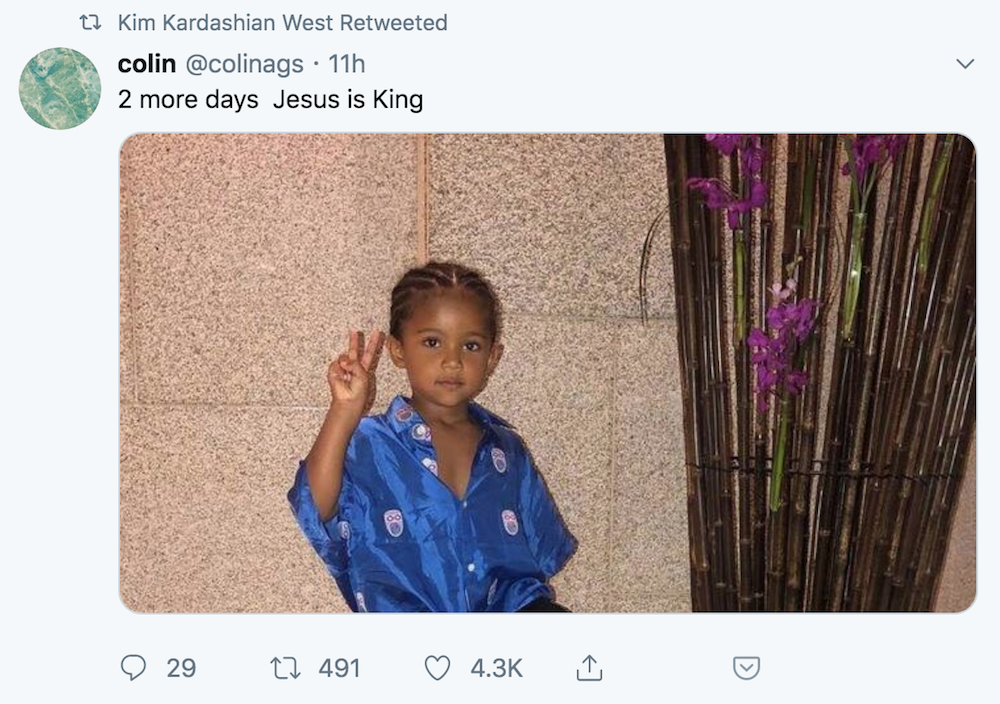Open colin's green profile avatar
1000x704 pixels.
60,88
